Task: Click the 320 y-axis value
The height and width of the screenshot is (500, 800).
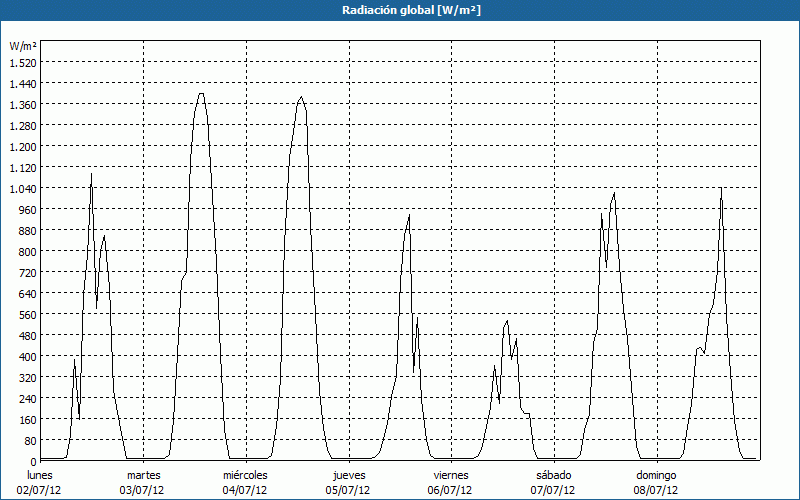Action: point(28,378)
